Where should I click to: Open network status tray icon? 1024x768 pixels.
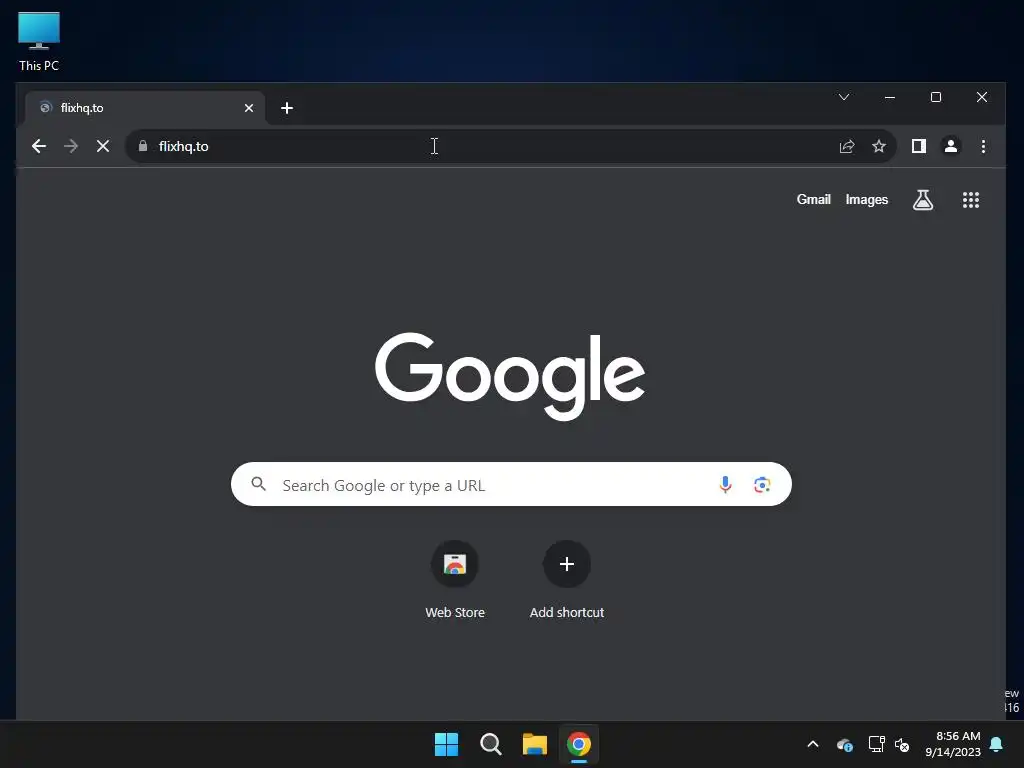point(876,744)
